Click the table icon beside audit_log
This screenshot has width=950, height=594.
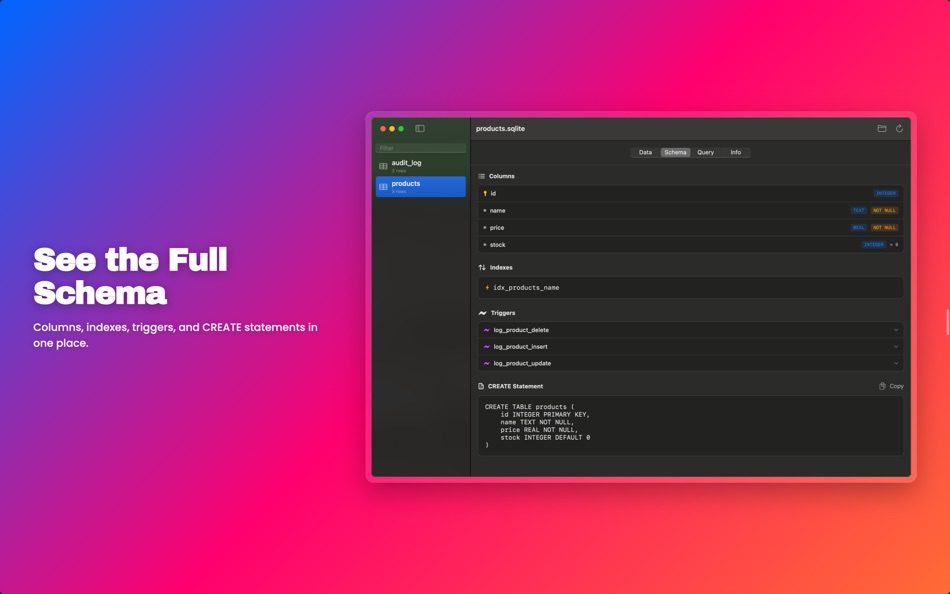(x=382, y=164)
